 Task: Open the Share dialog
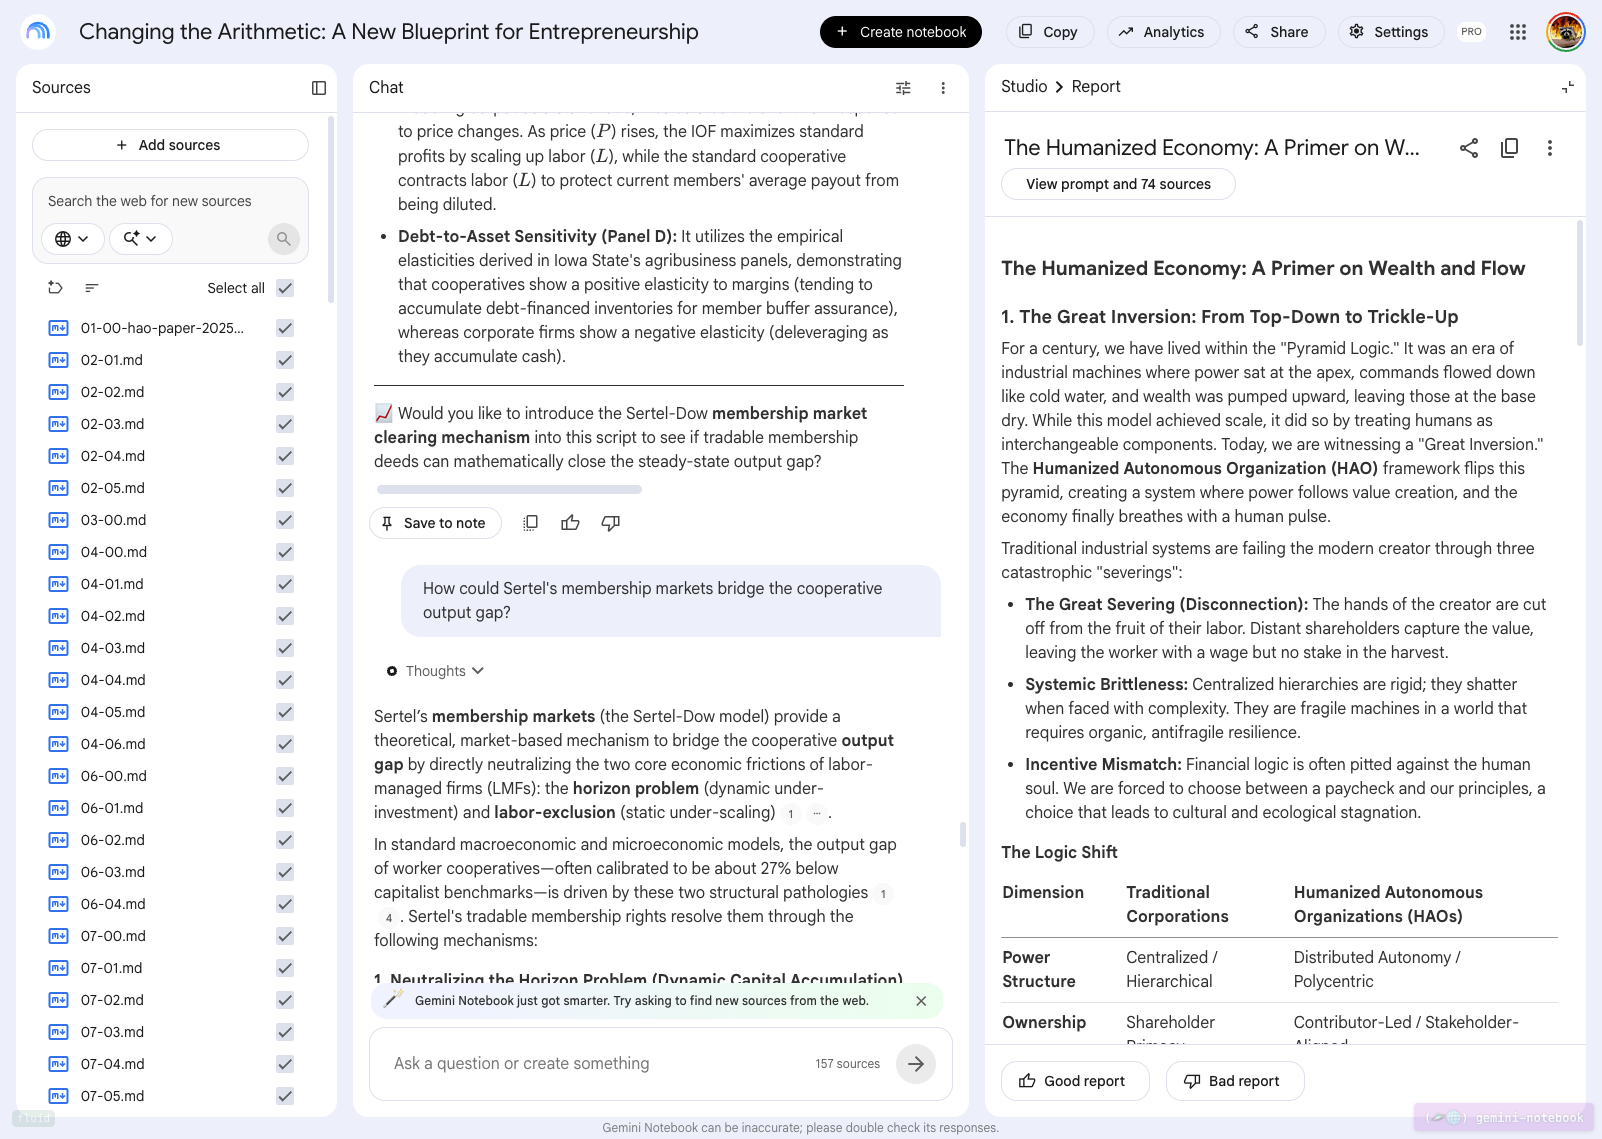tap(1279, 32)
